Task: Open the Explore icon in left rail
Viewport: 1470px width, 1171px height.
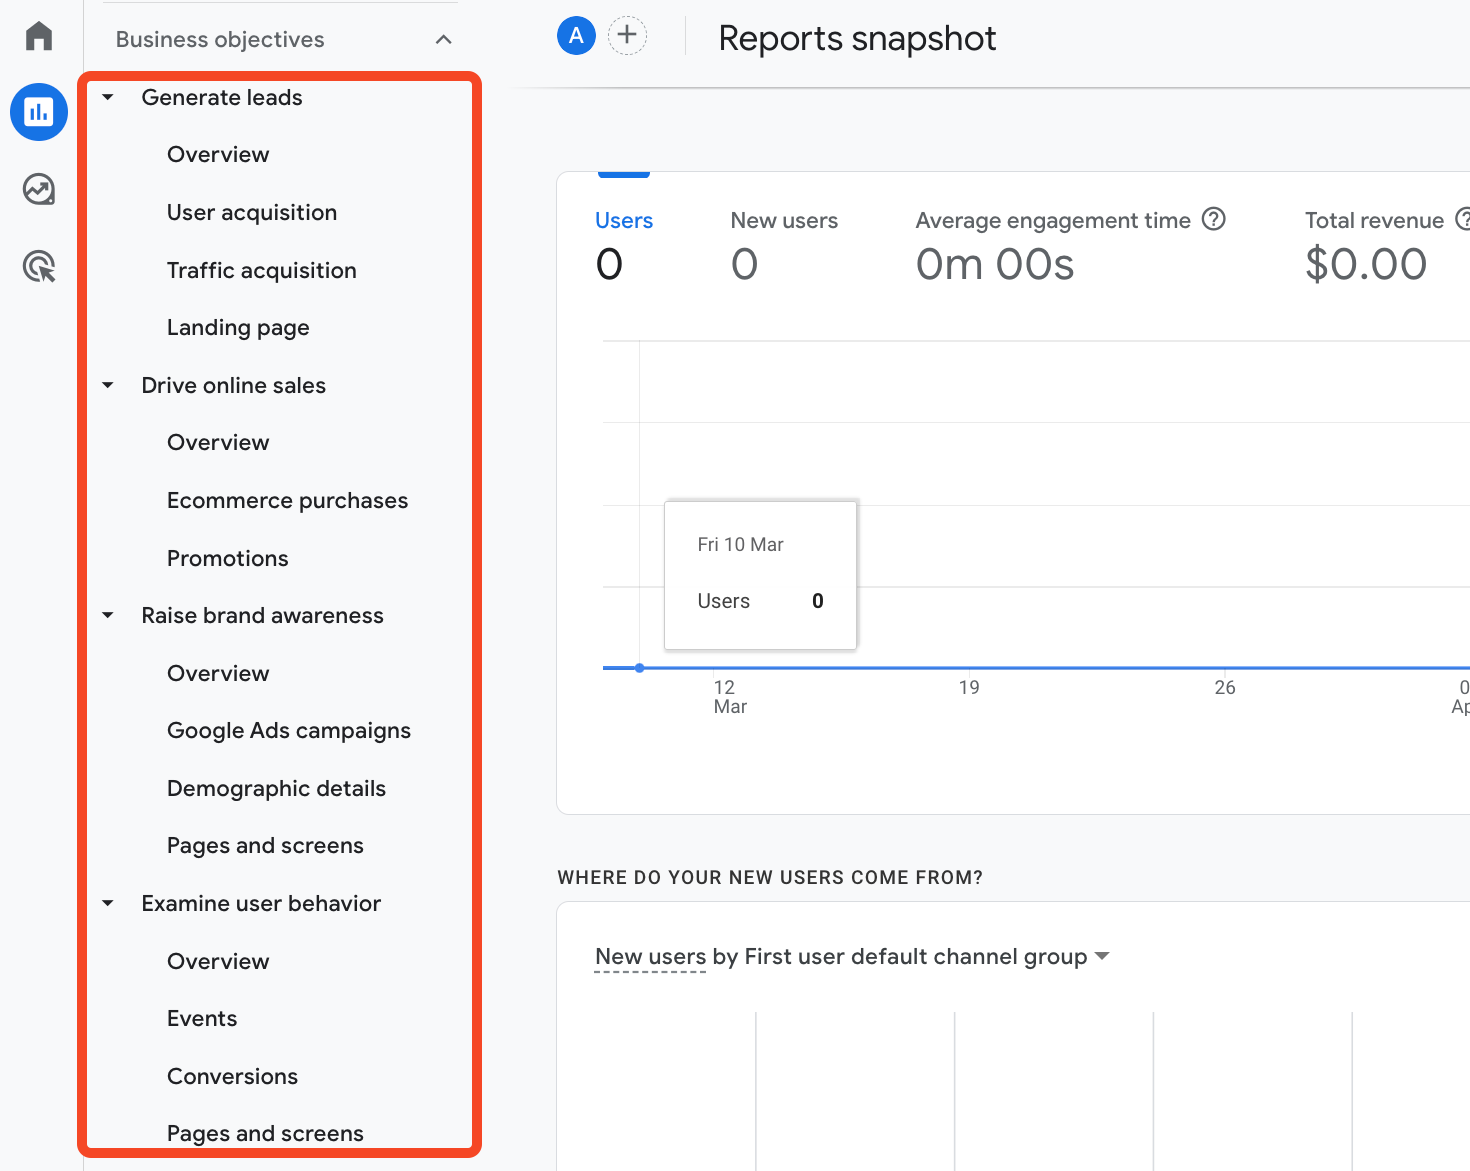Action: (39, 189)
